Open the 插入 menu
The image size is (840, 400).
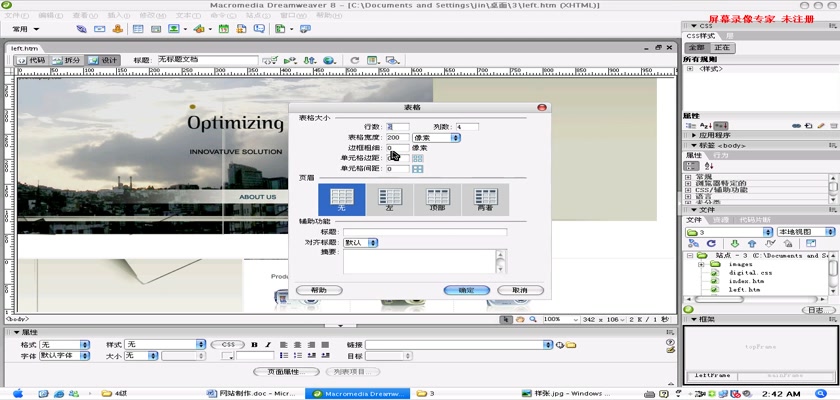pyautogui.click(x=118, y=15)
